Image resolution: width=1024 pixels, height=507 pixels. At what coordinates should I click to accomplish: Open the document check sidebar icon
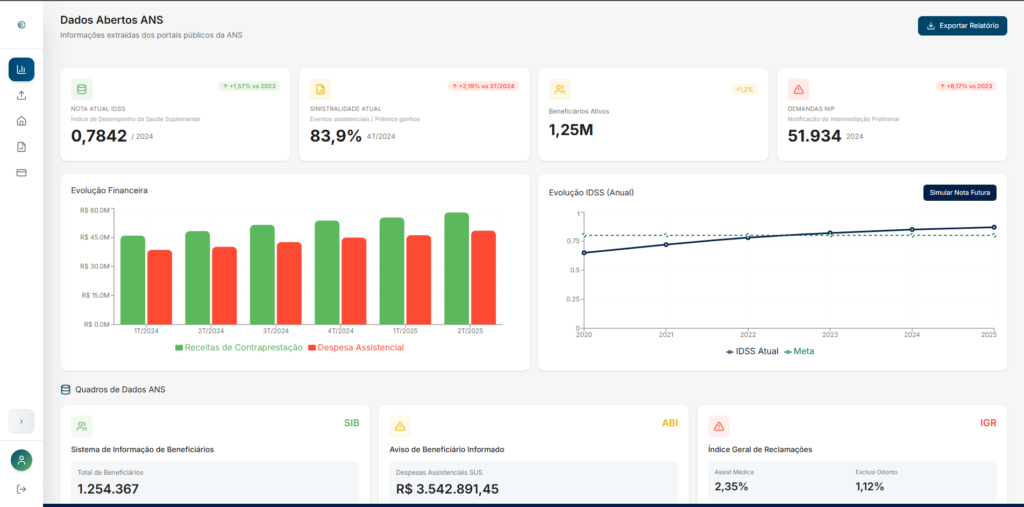(21, 147)
